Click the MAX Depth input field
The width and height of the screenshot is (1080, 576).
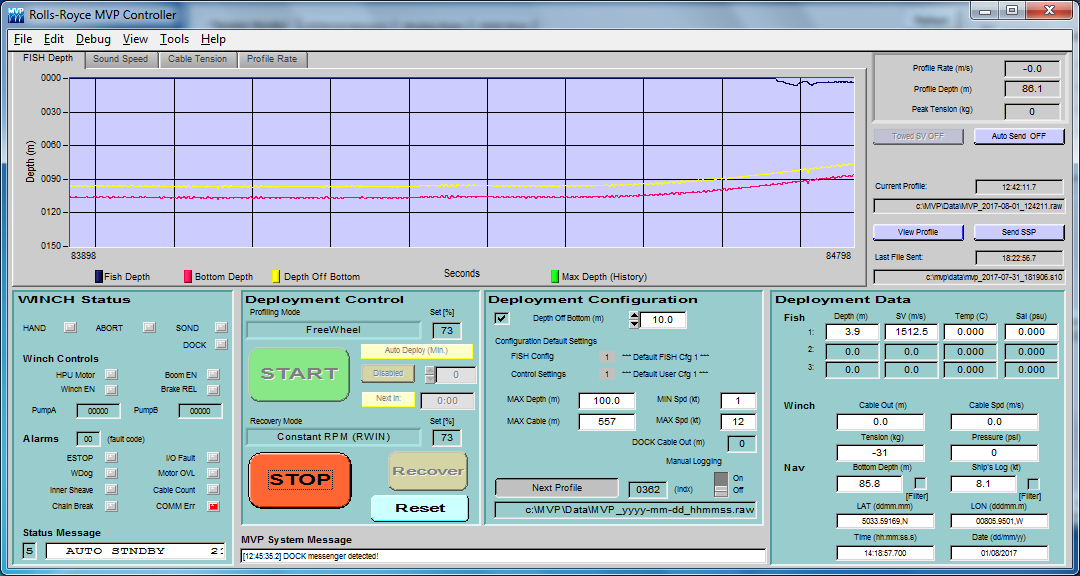point(606,401)
